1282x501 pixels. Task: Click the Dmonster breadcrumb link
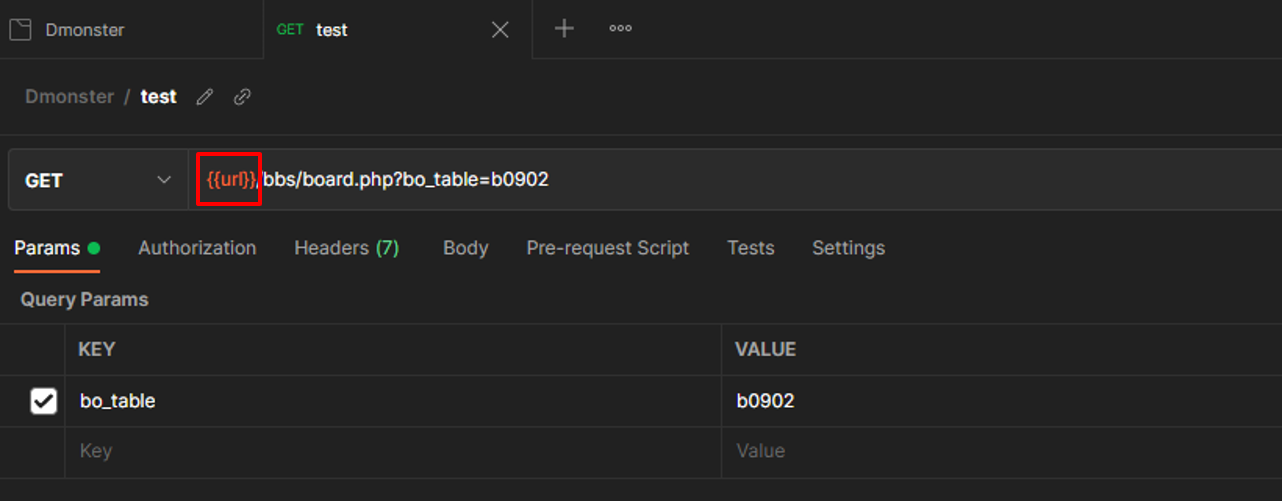[69, 97]
